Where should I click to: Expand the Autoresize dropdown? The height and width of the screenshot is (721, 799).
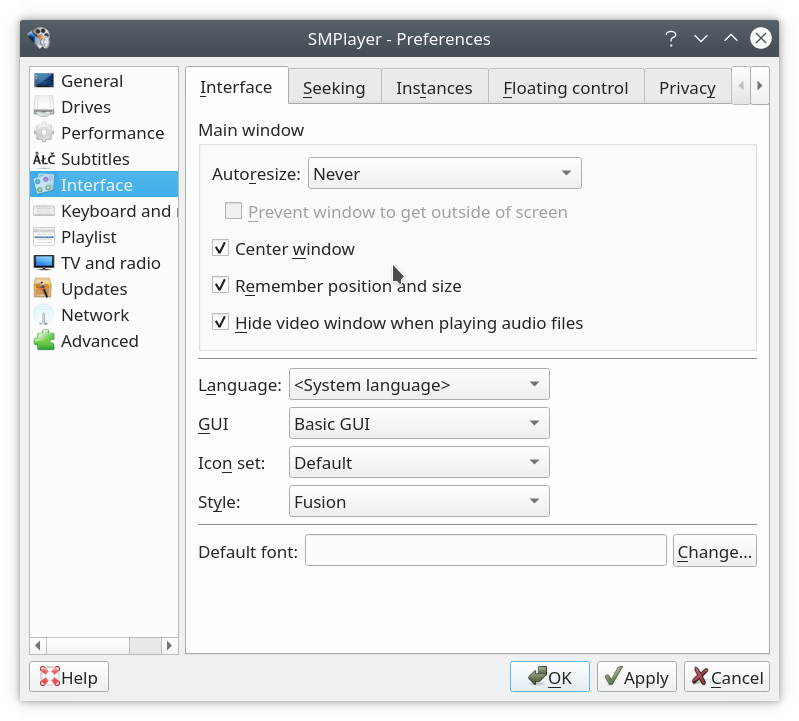[x=444, y=174]
